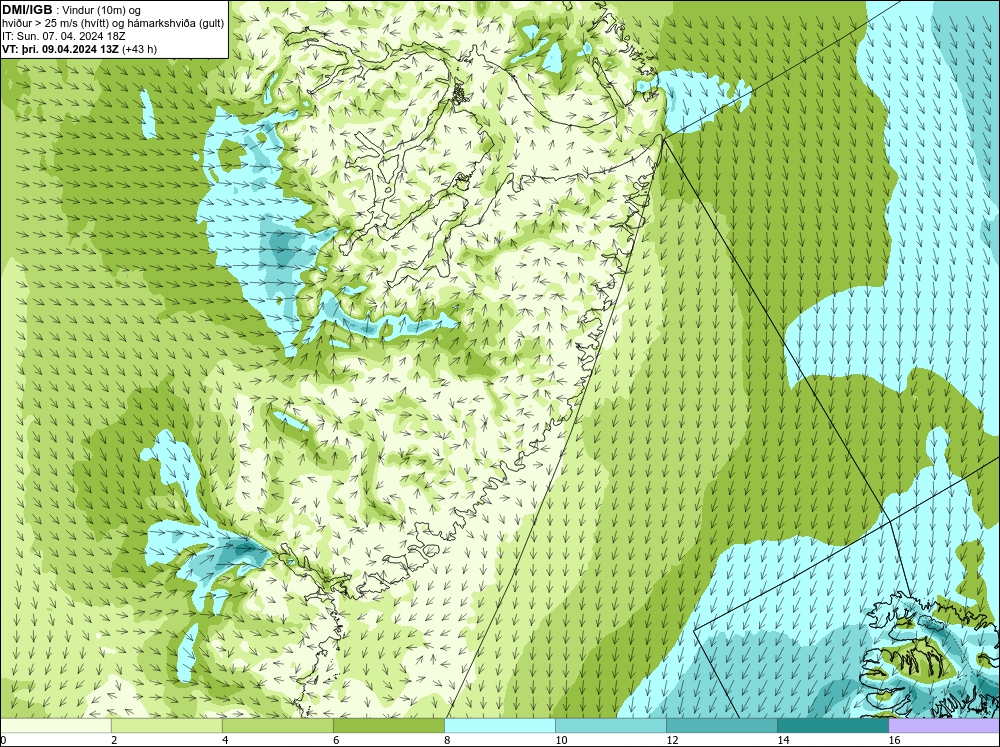Screen dimensions: 1000x747
Task: Click the legend label '6'
Action: coord(336,740)
